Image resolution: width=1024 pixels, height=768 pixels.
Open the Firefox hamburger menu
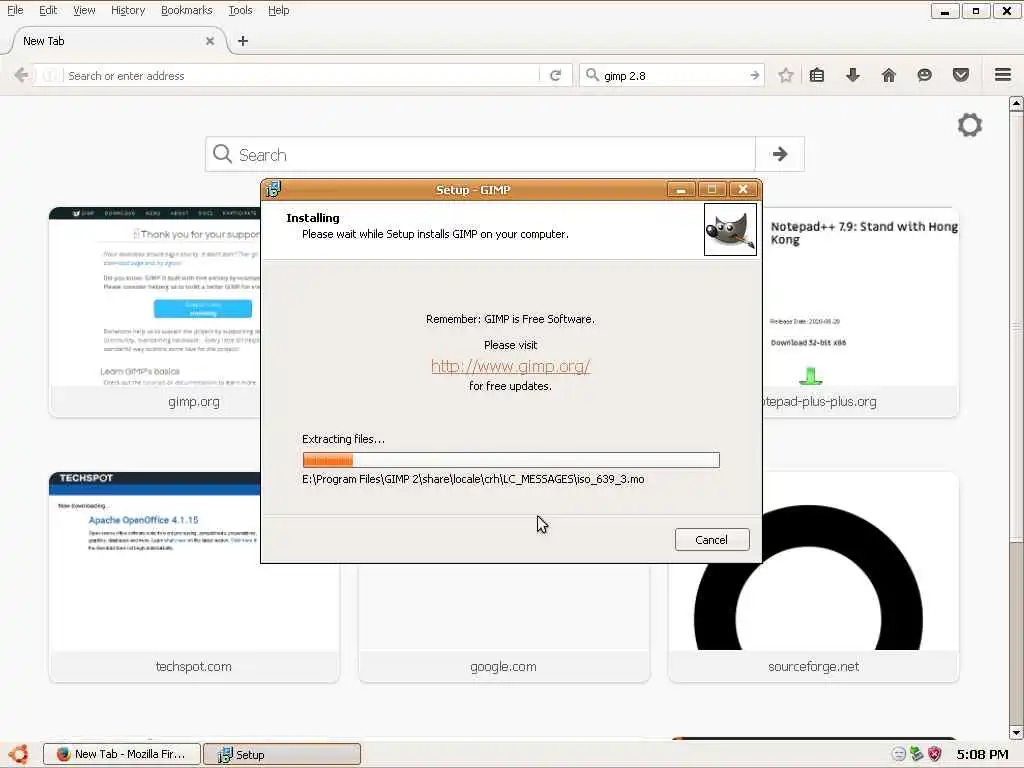(x=1003, y=74)
